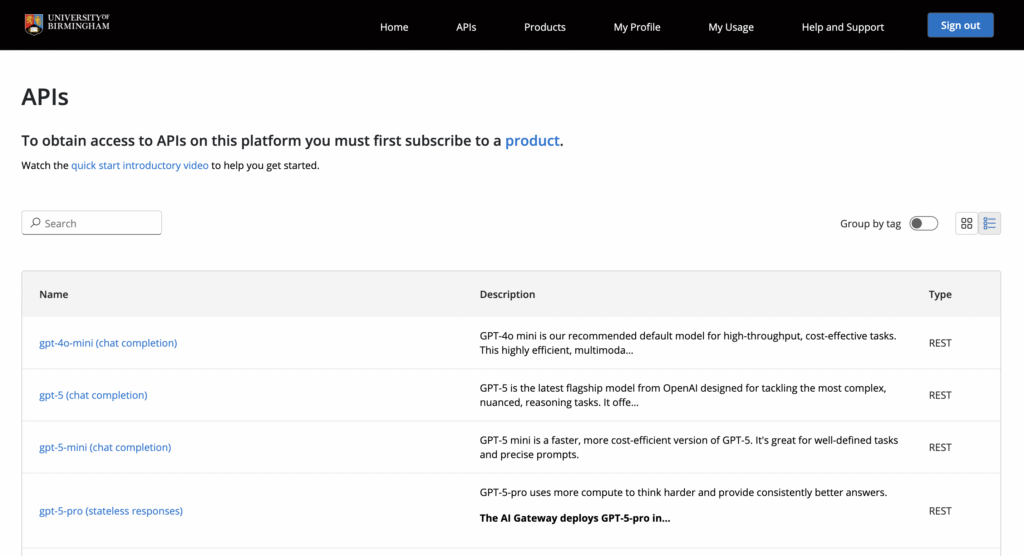The width and height of the screenshot is (1024, 556).
Task: Click bold text 'The AI Gateway deploys GPT-5-pro in...'
Action: coord(575,518)
